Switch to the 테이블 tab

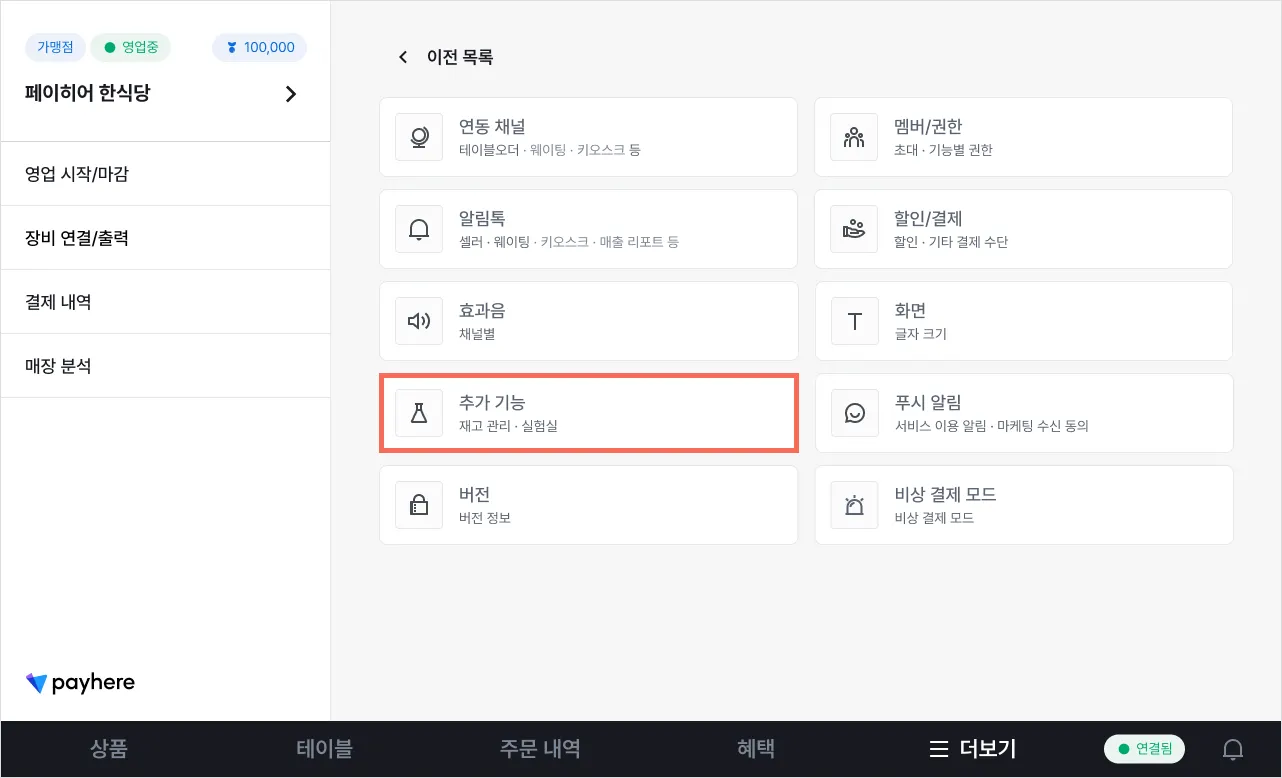[324, 749]
